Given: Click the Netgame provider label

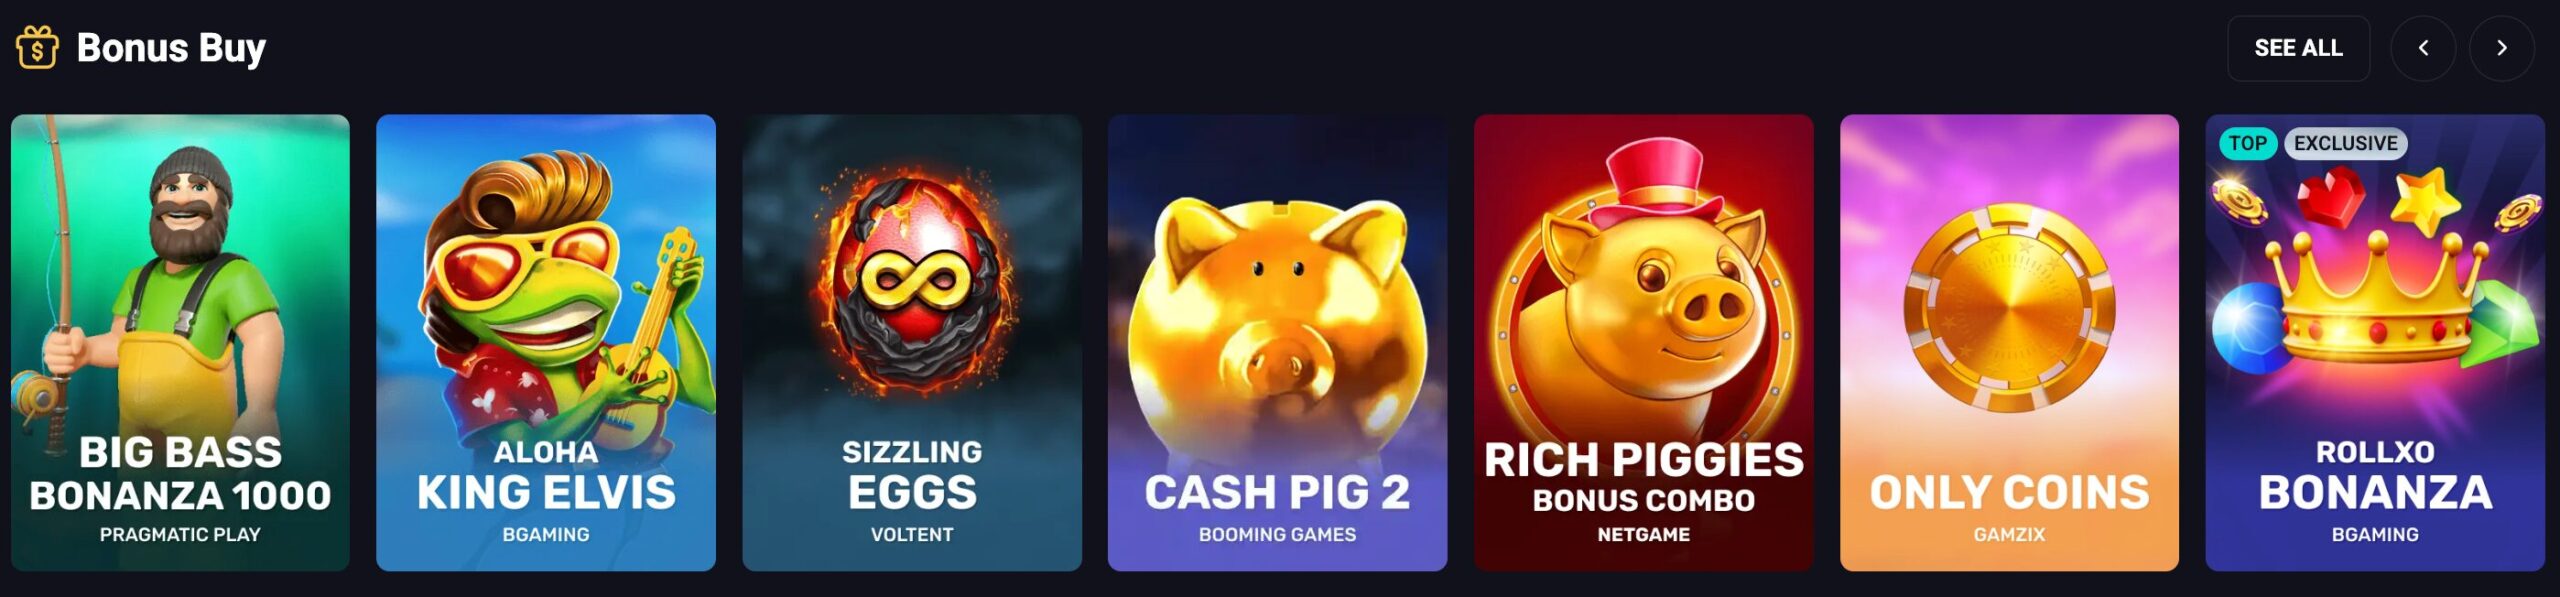Looking at the screenshot, I should click(x=1643, y=535).
